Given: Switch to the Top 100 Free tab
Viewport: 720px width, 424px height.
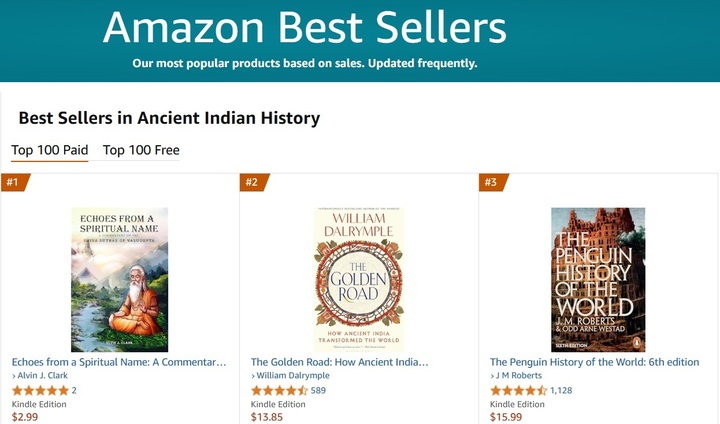Looking at the screenshot, I should coord(141,150).
